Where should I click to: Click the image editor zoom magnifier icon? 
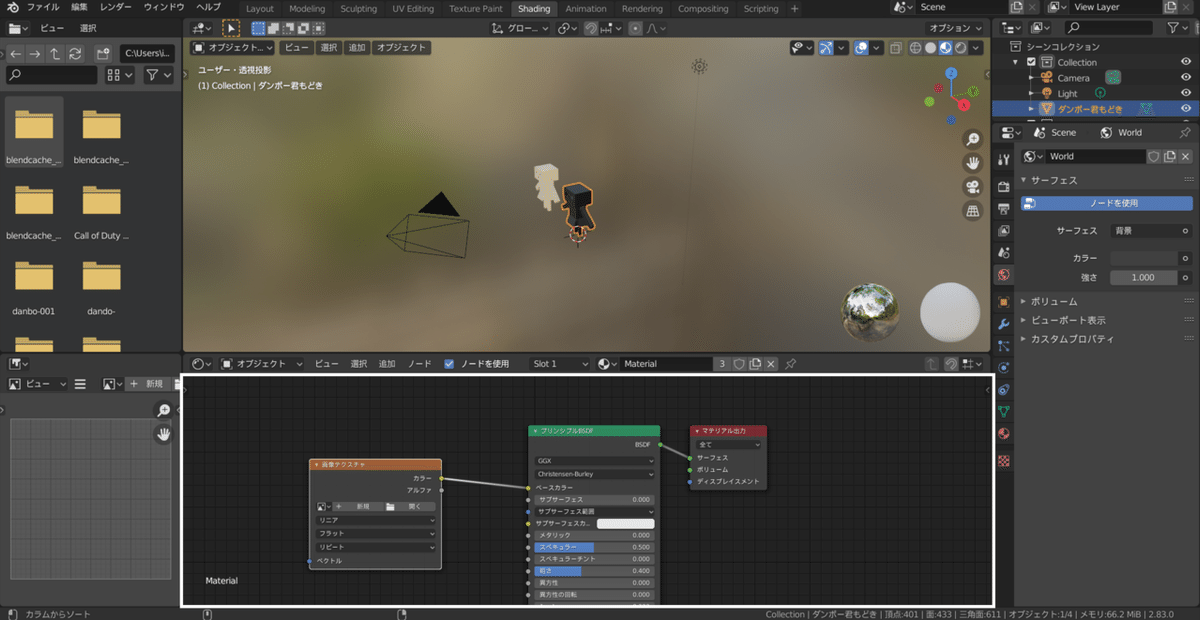coord(163,411)
